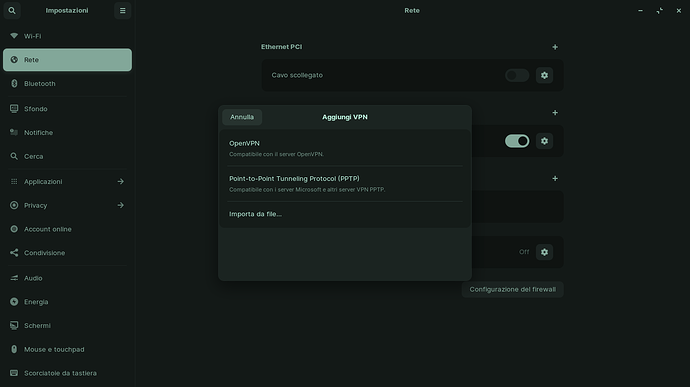Viewport: 690px width, 387px height.
Task: Open gear settings next to Off label
Action: [x=544, y=252]
